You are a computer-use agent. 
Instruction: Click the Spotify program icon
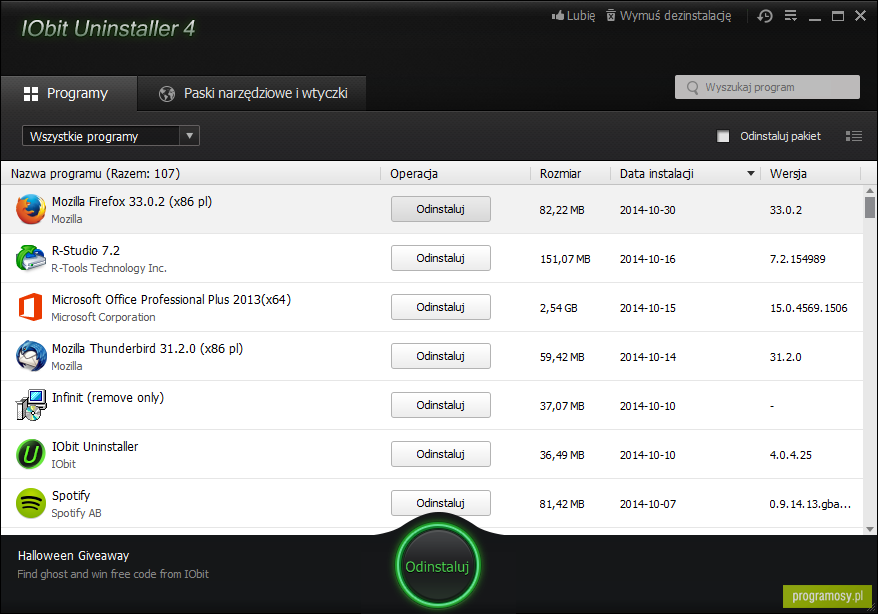click(x=31, y=503)
